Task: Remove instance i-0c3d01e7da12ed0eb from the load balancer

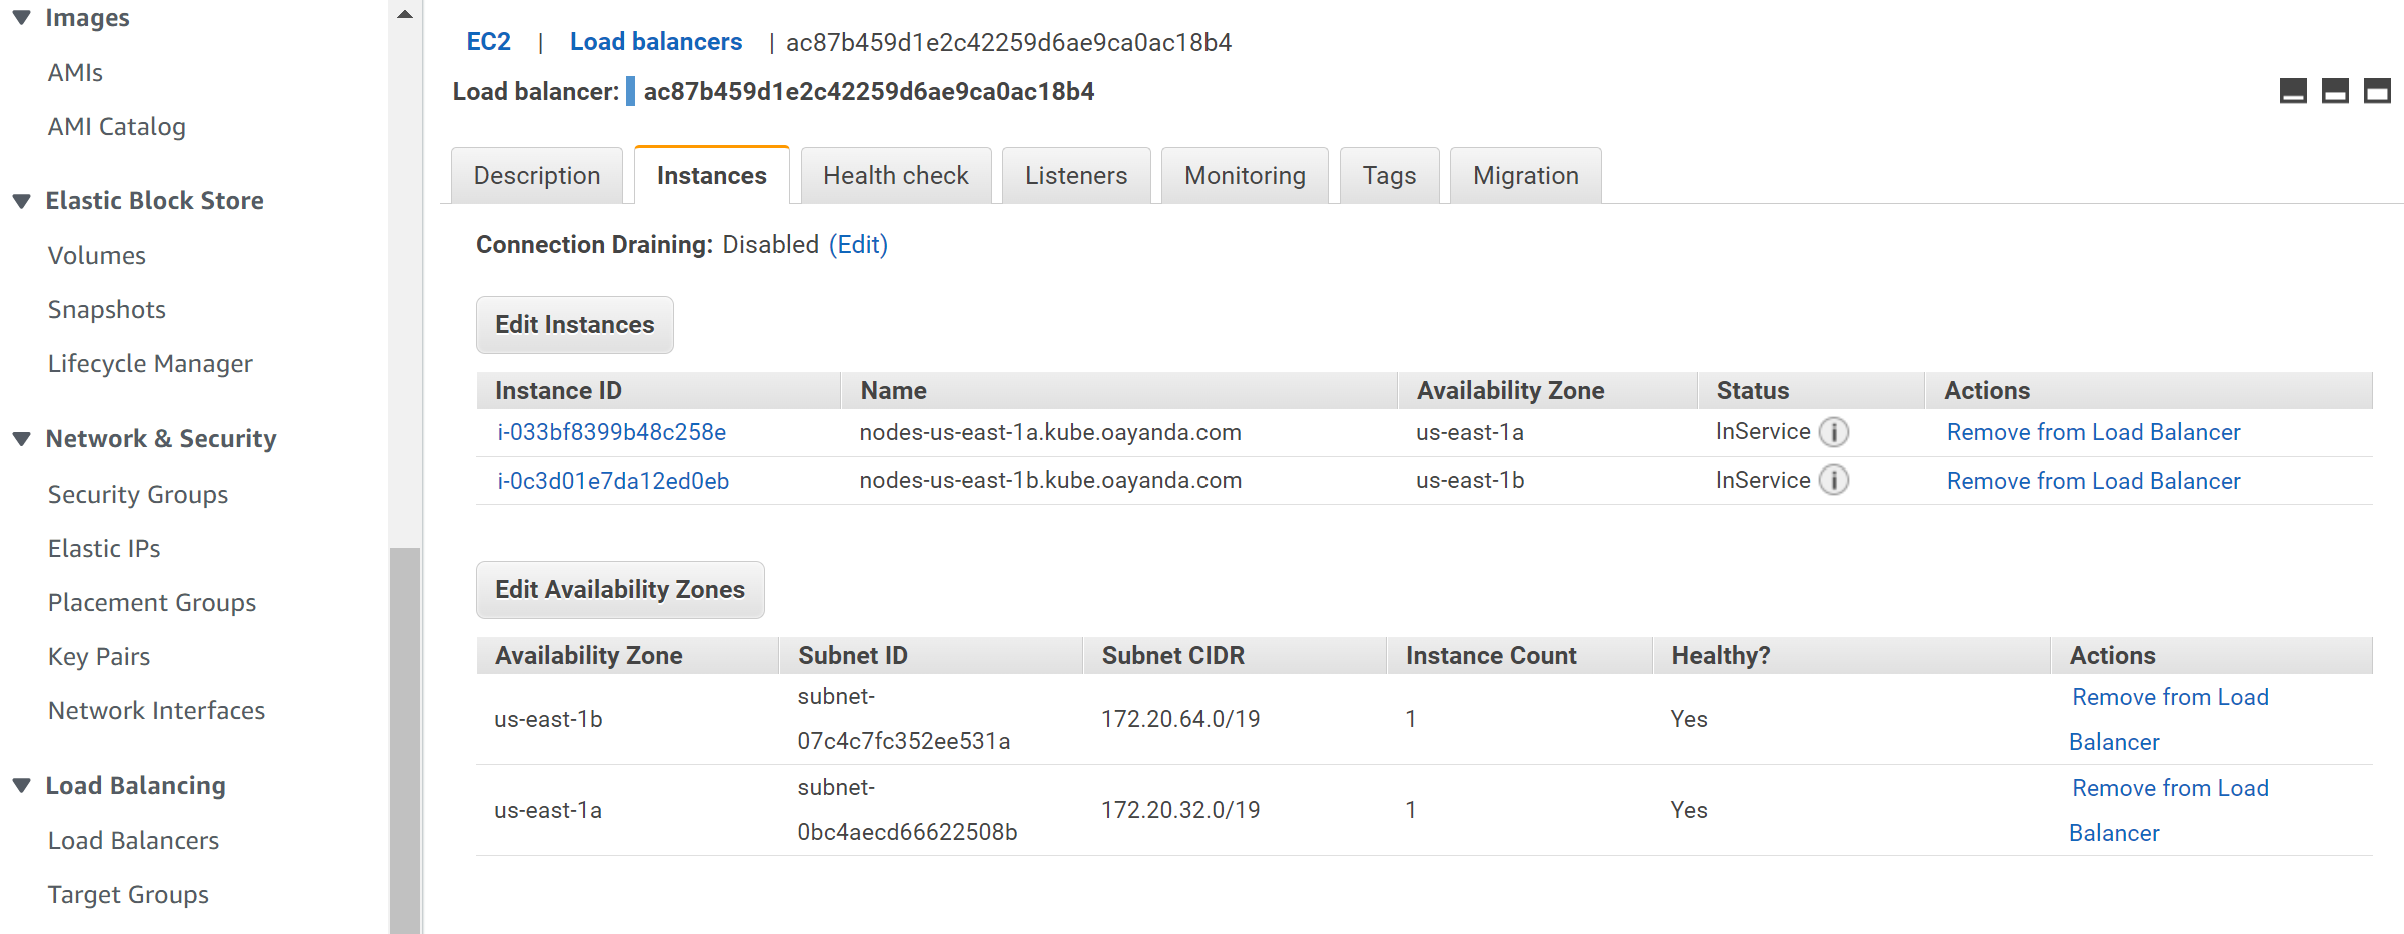Action: (x=2093, y=481)
